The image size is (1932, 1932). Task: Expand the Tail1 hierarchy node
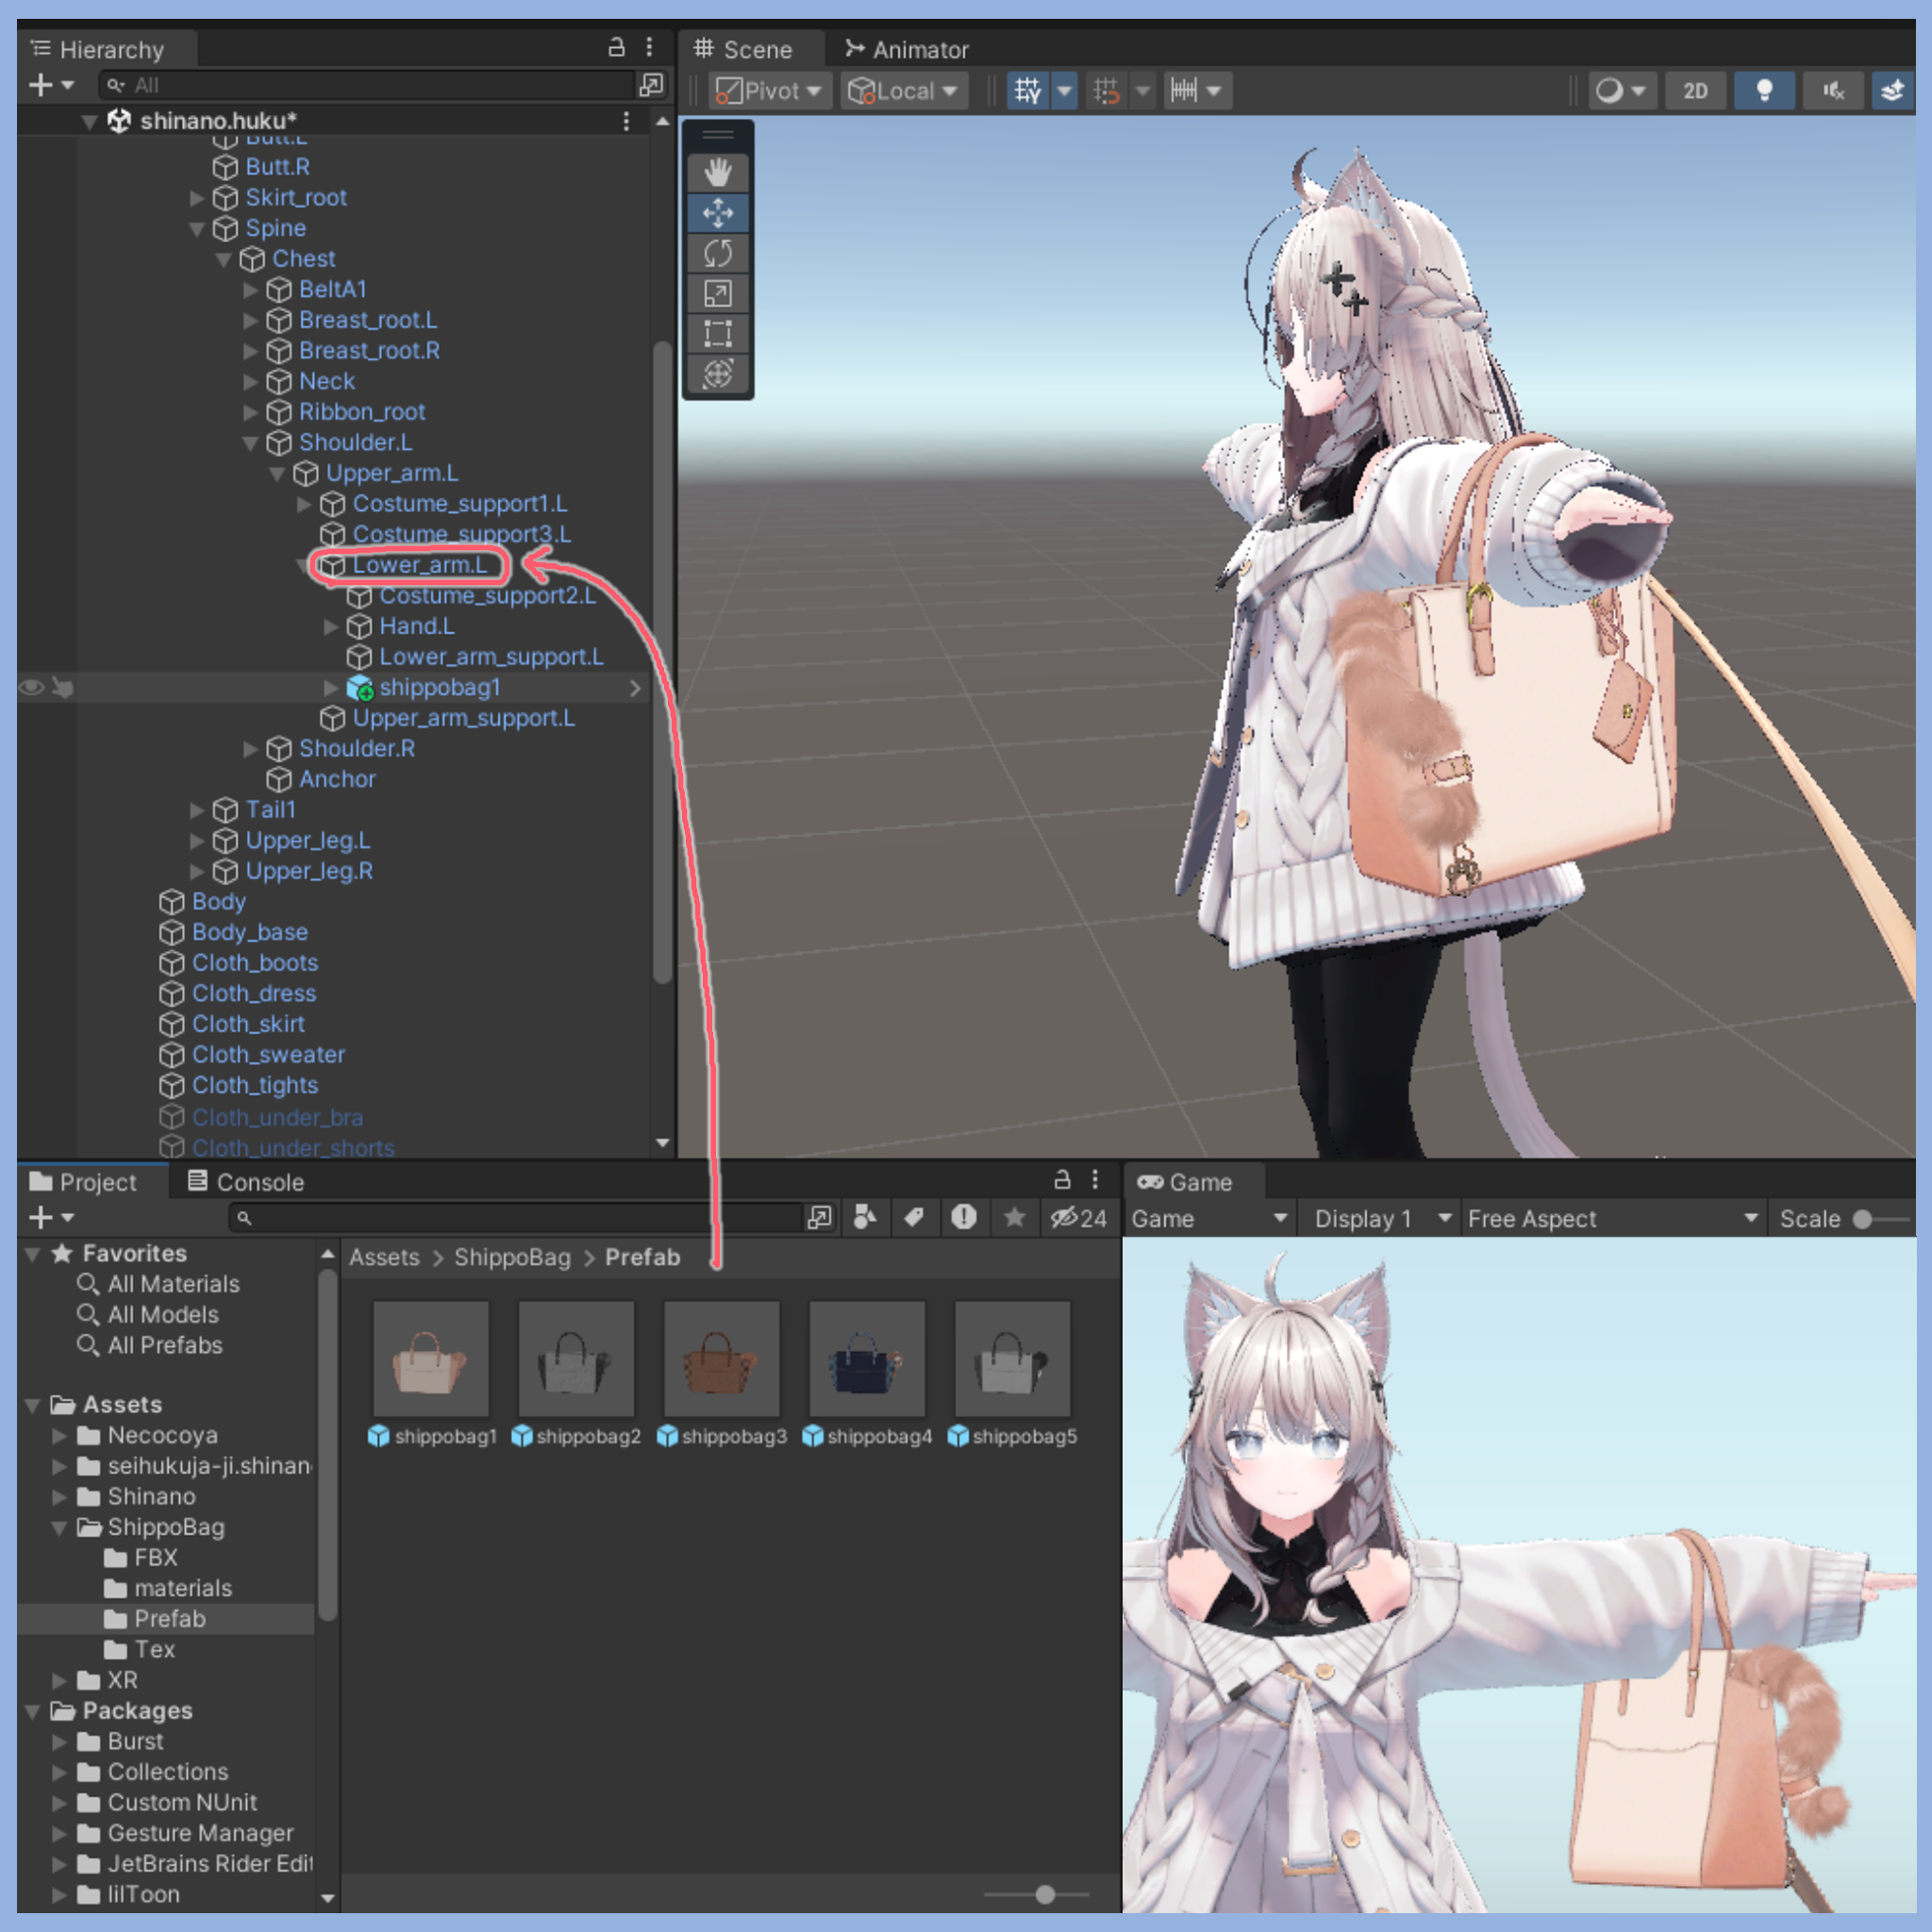click(x=196, y=810)
